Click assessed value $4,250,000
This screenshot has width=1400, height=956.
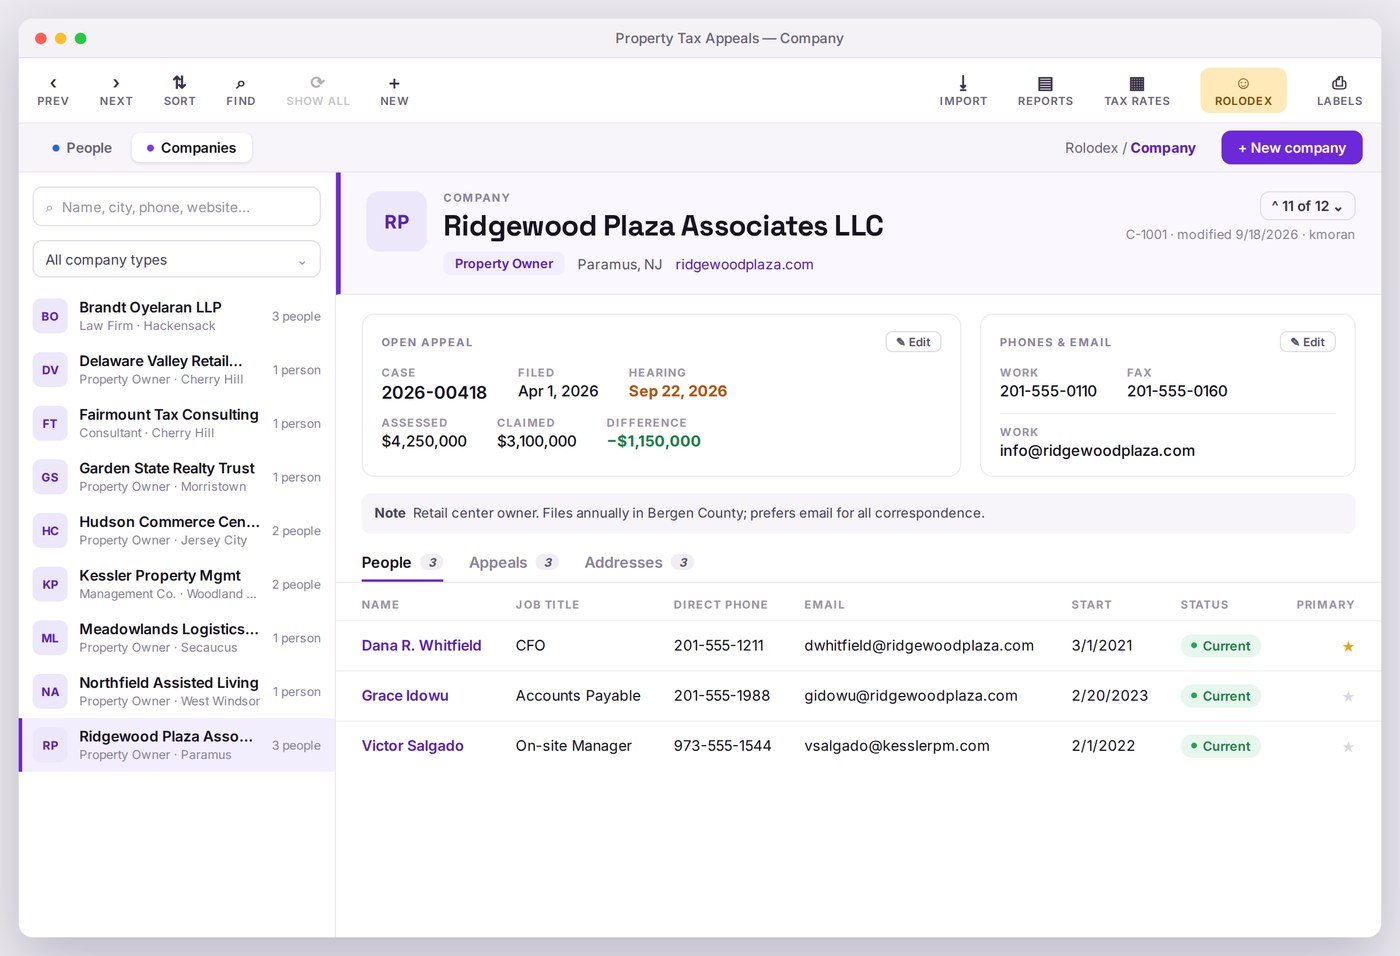pyautogui.click(x=424, y=442)
